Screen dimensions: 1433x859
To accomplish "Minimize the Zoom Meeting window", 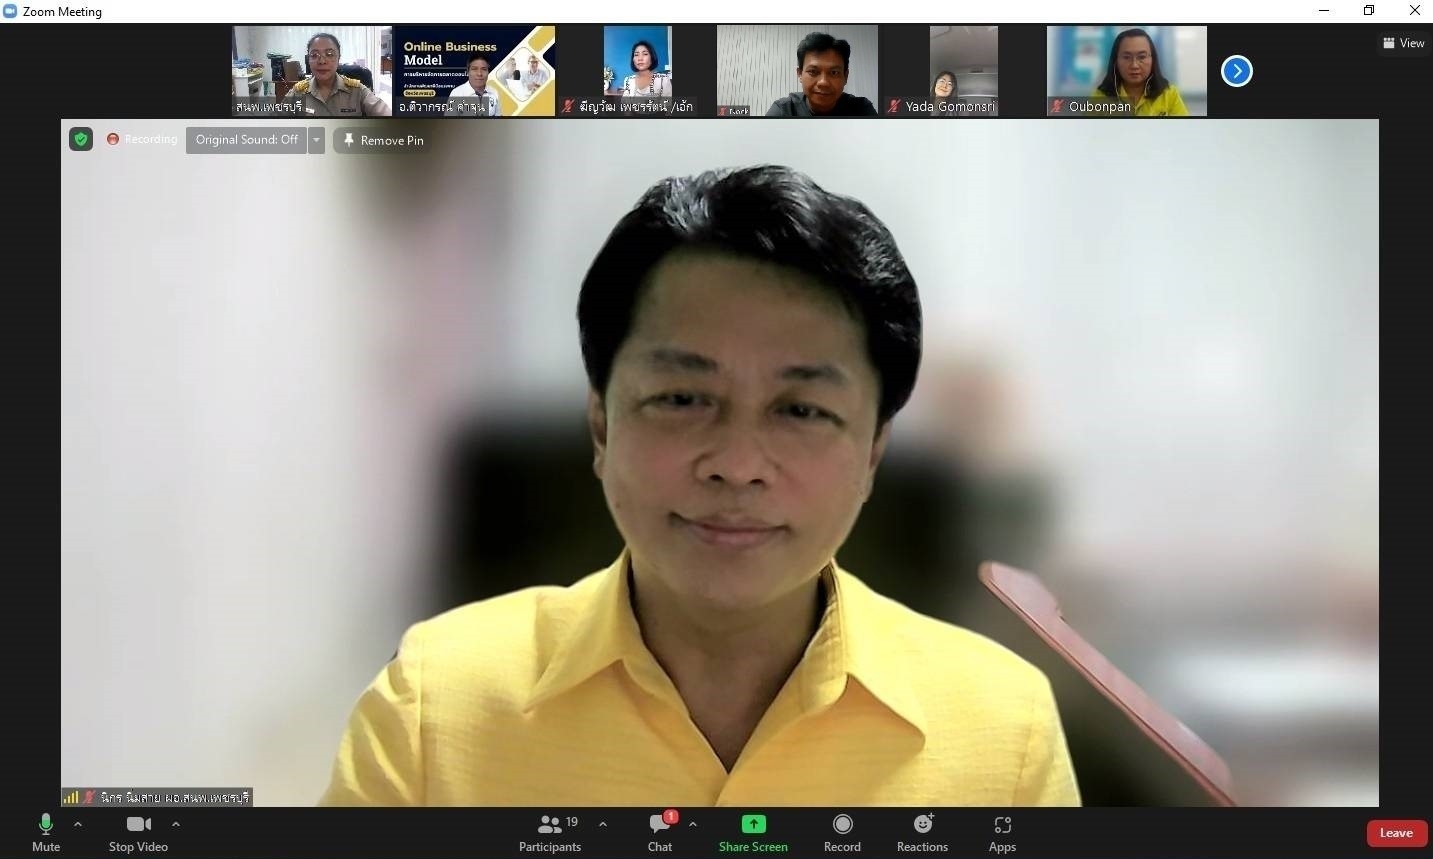I will [x=1324, y=11].
